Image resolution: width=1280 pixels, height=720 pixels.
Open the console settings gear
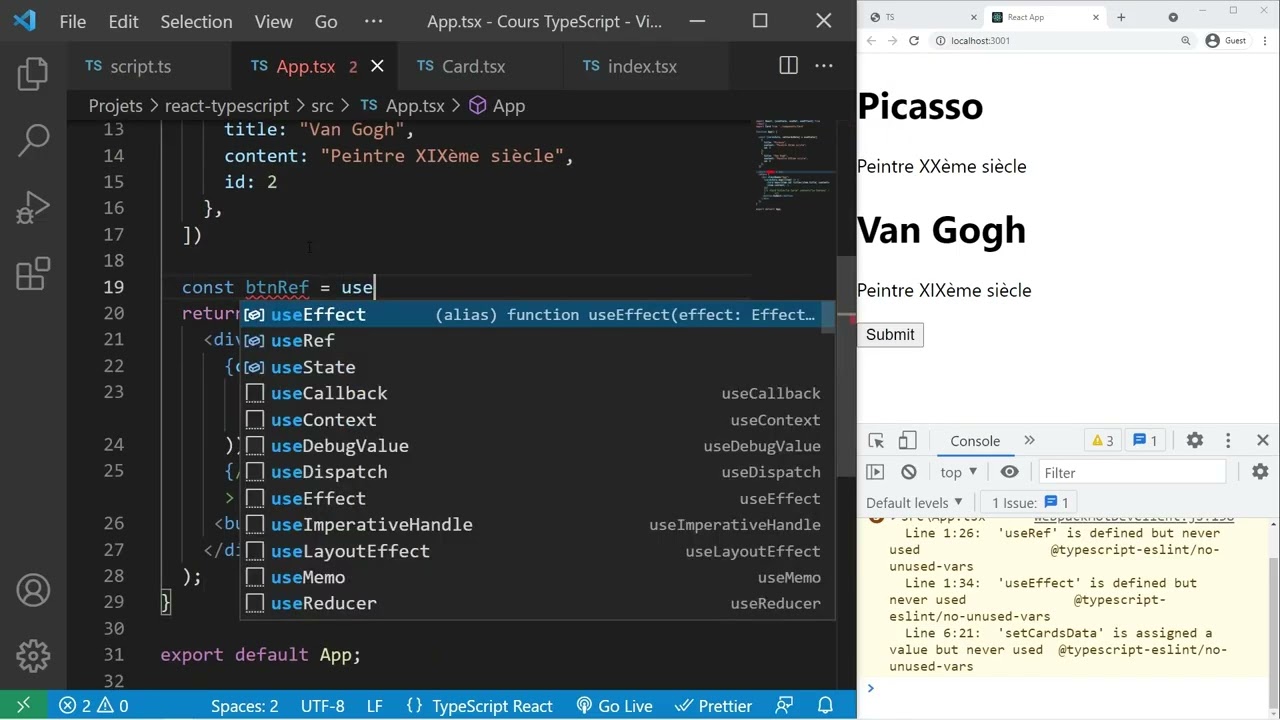(1260, 472)
